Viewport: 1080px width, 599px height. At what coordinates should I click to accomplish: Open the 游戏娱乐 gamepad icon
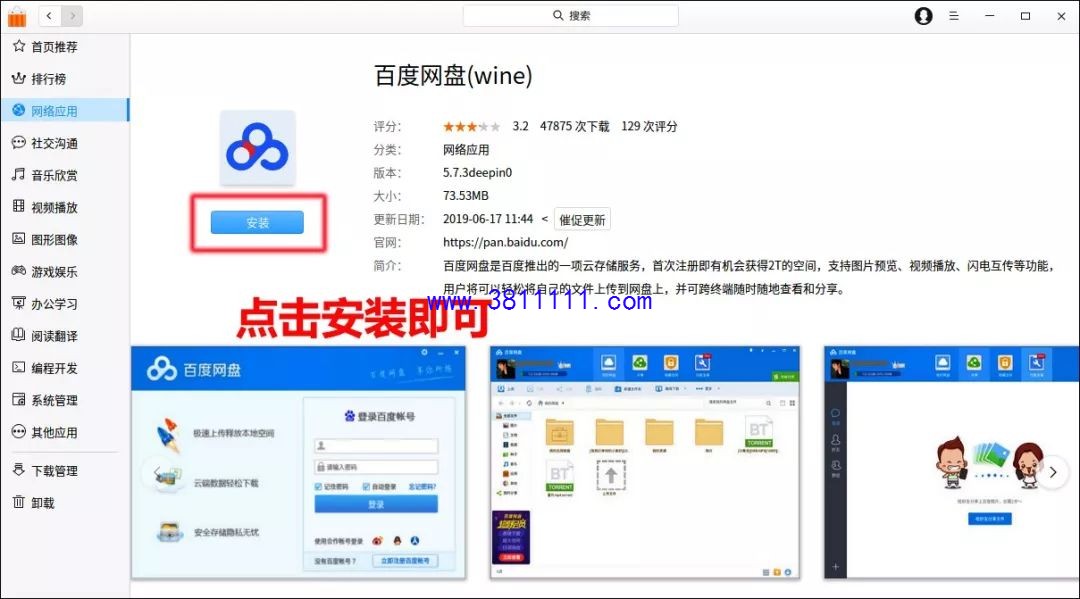click(19, 271)
